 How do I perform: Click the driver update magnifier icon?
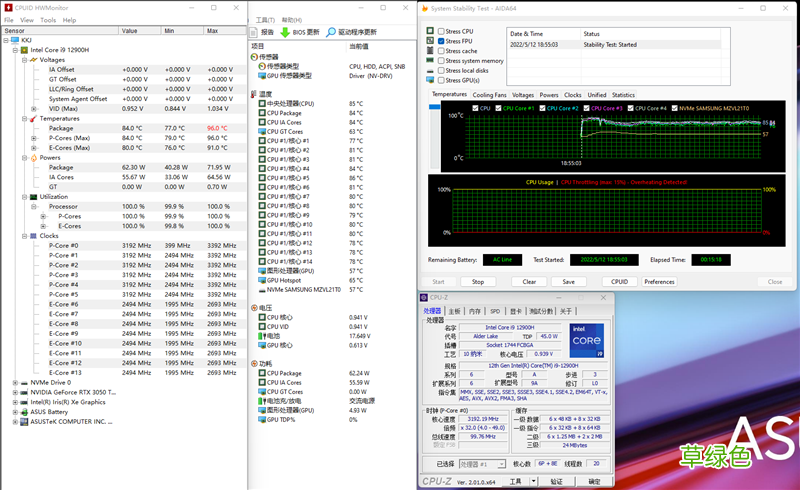pyautogui.click(x=331, y=32)
